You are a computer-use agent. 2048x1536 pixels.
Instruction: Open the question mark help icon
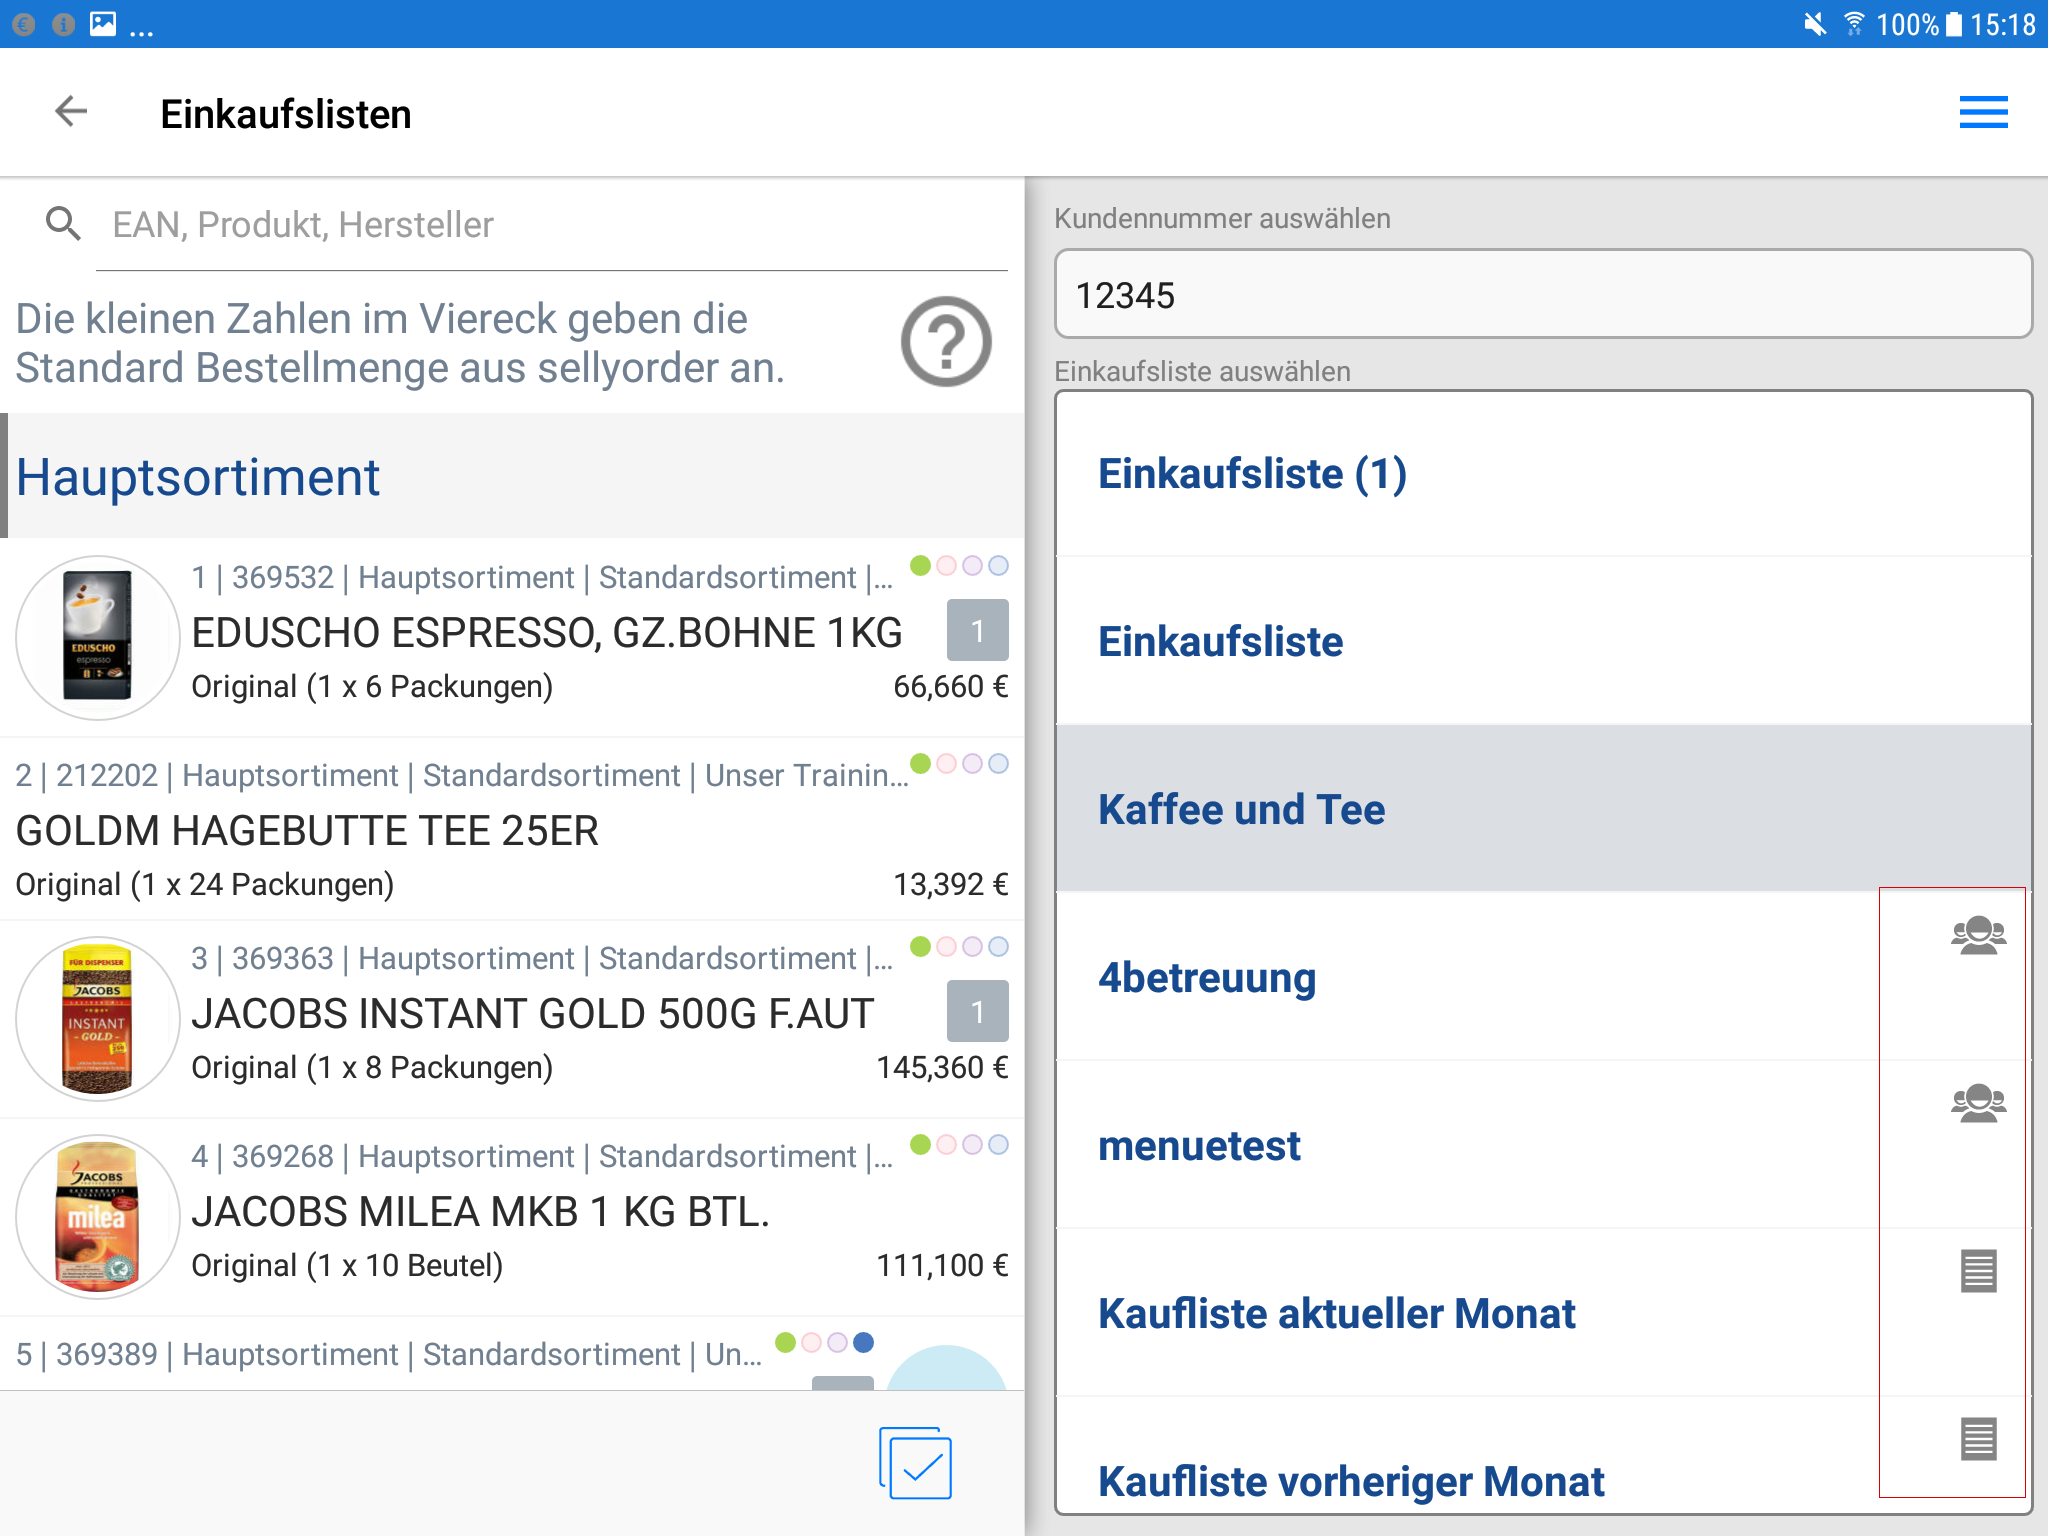945,342
